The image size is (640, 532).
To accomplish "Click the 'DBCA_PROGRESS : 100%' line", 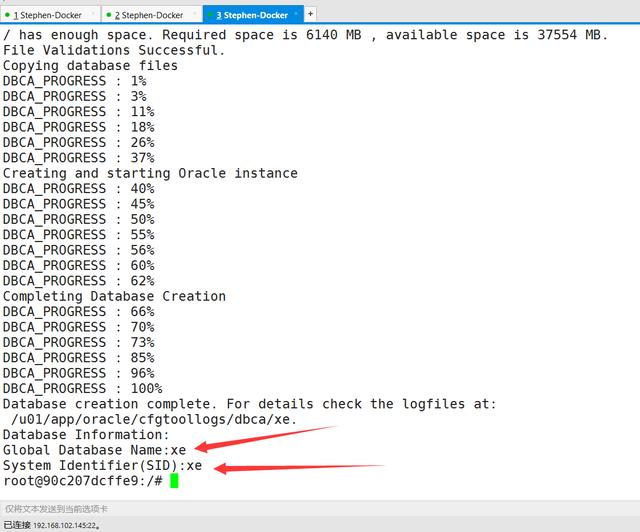I will pos(82,388).
